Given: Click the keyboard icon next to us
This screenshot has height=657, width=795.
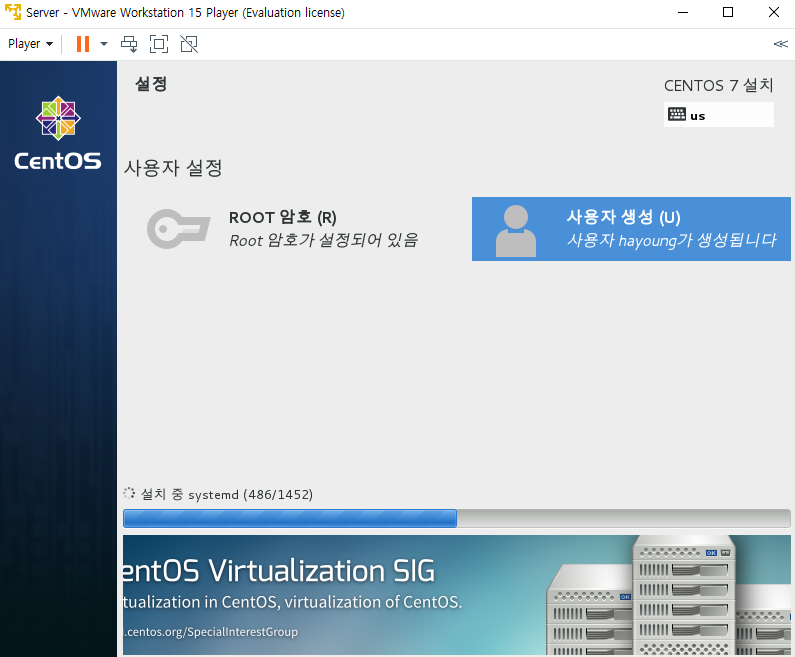Looking at the screenshot, I should point(677,114).
